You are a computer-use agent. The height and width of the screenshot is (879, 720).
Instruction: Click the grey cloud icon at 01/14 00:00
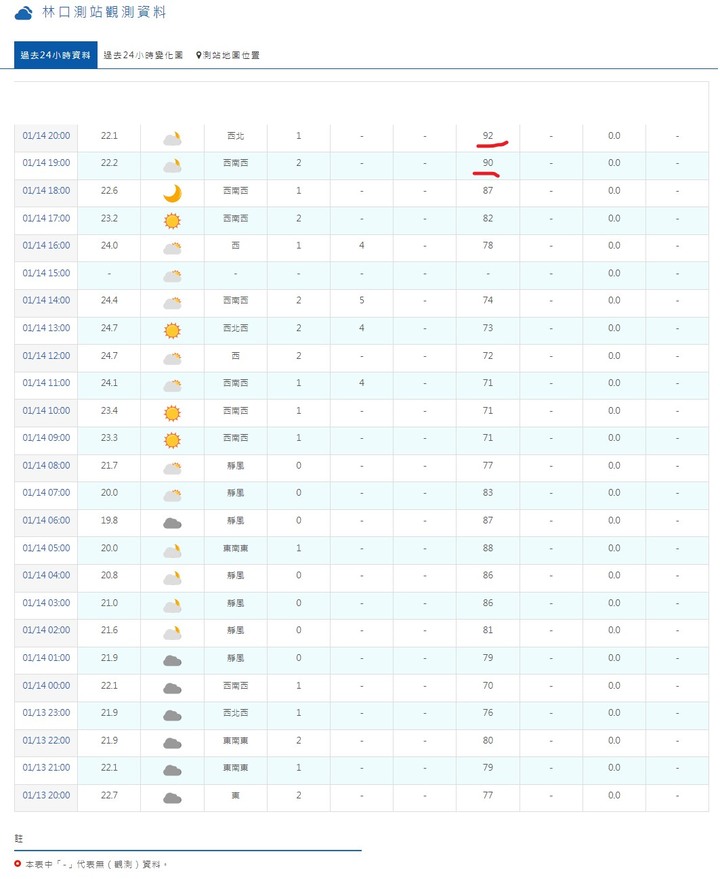click(172, 688)
